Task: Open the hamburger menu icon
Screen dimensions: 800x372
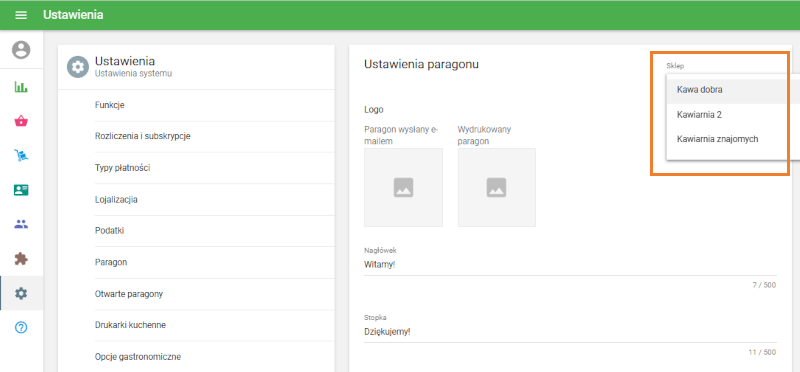Action: tap(21, 15)
